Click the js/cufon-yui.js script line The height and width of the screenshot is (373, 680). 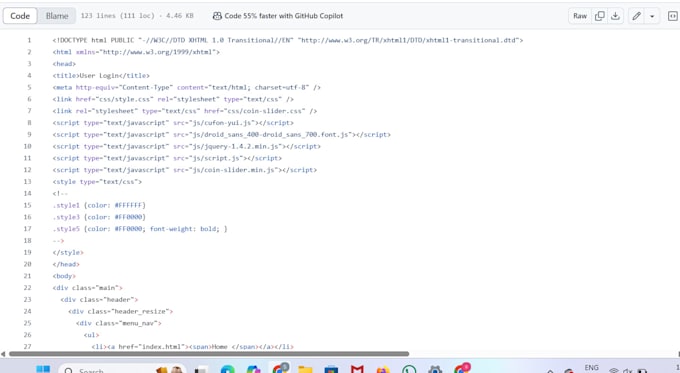173,123
